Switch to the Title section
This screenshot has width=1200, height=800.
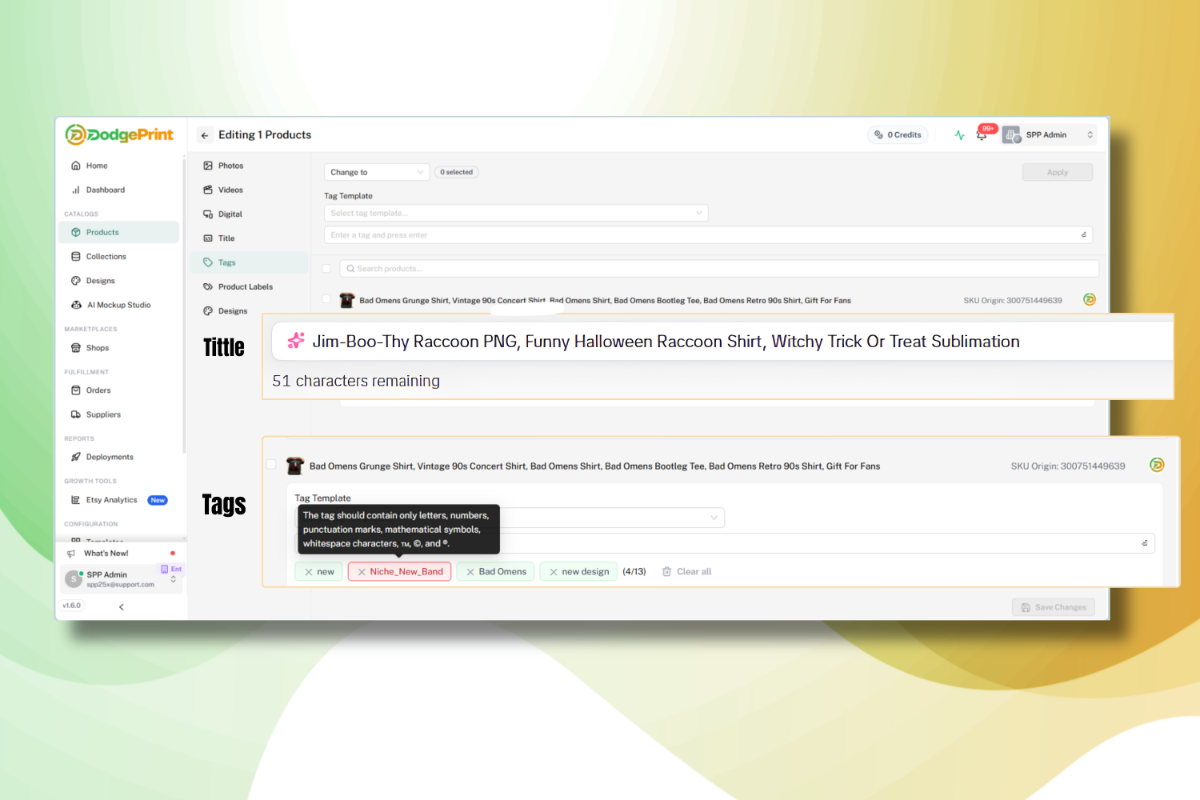226,238
